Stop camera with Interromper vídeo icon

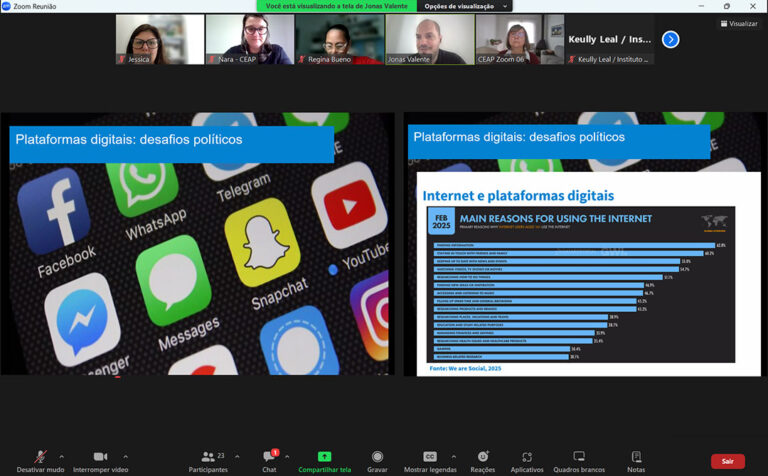100,457
